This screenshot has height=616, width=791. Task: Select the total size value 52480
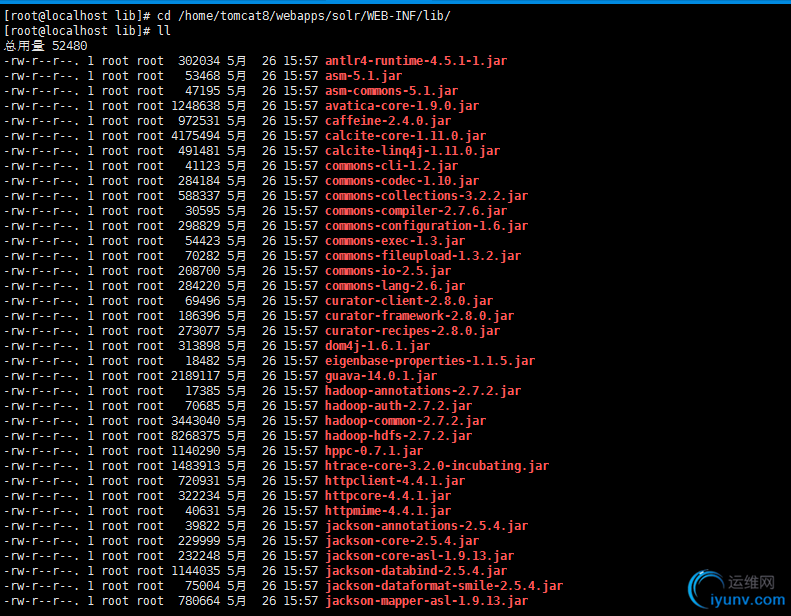[x=70, y=46]
